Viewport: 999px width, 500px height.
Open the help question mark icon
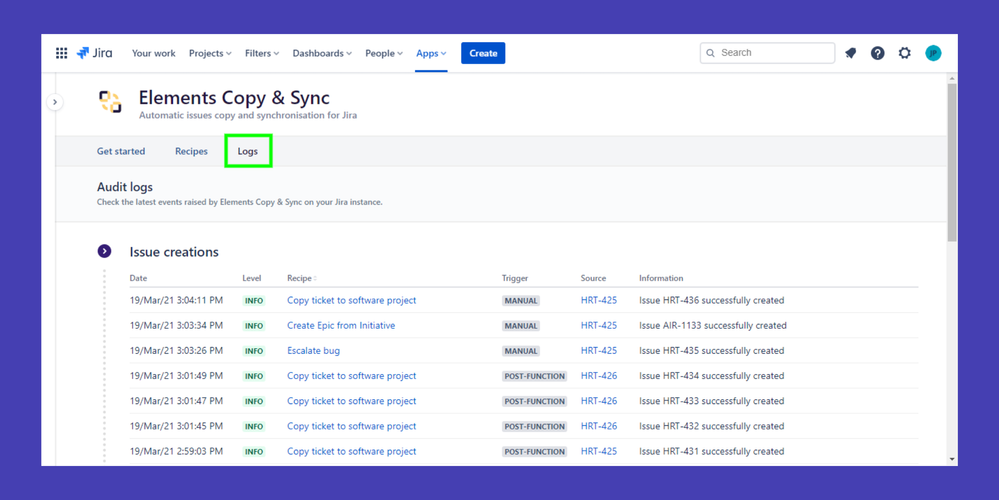point(878,53)
